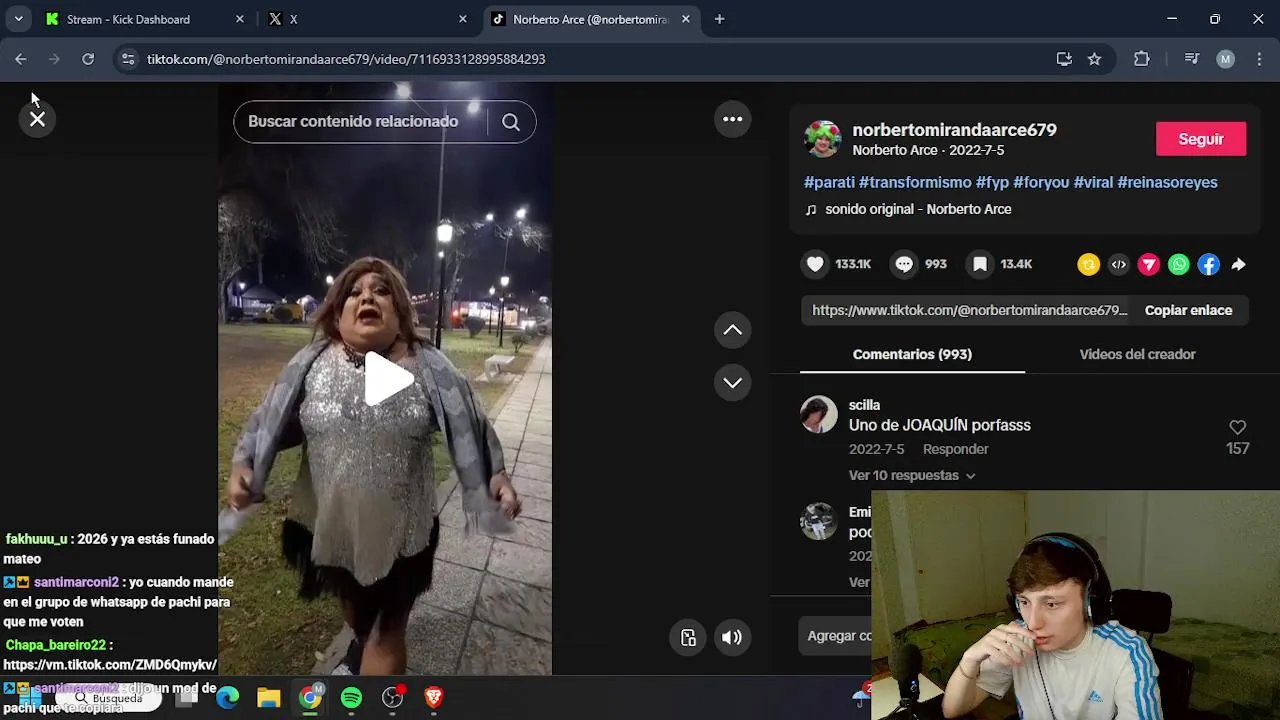Open scilla's avatar

pos(818,414)
